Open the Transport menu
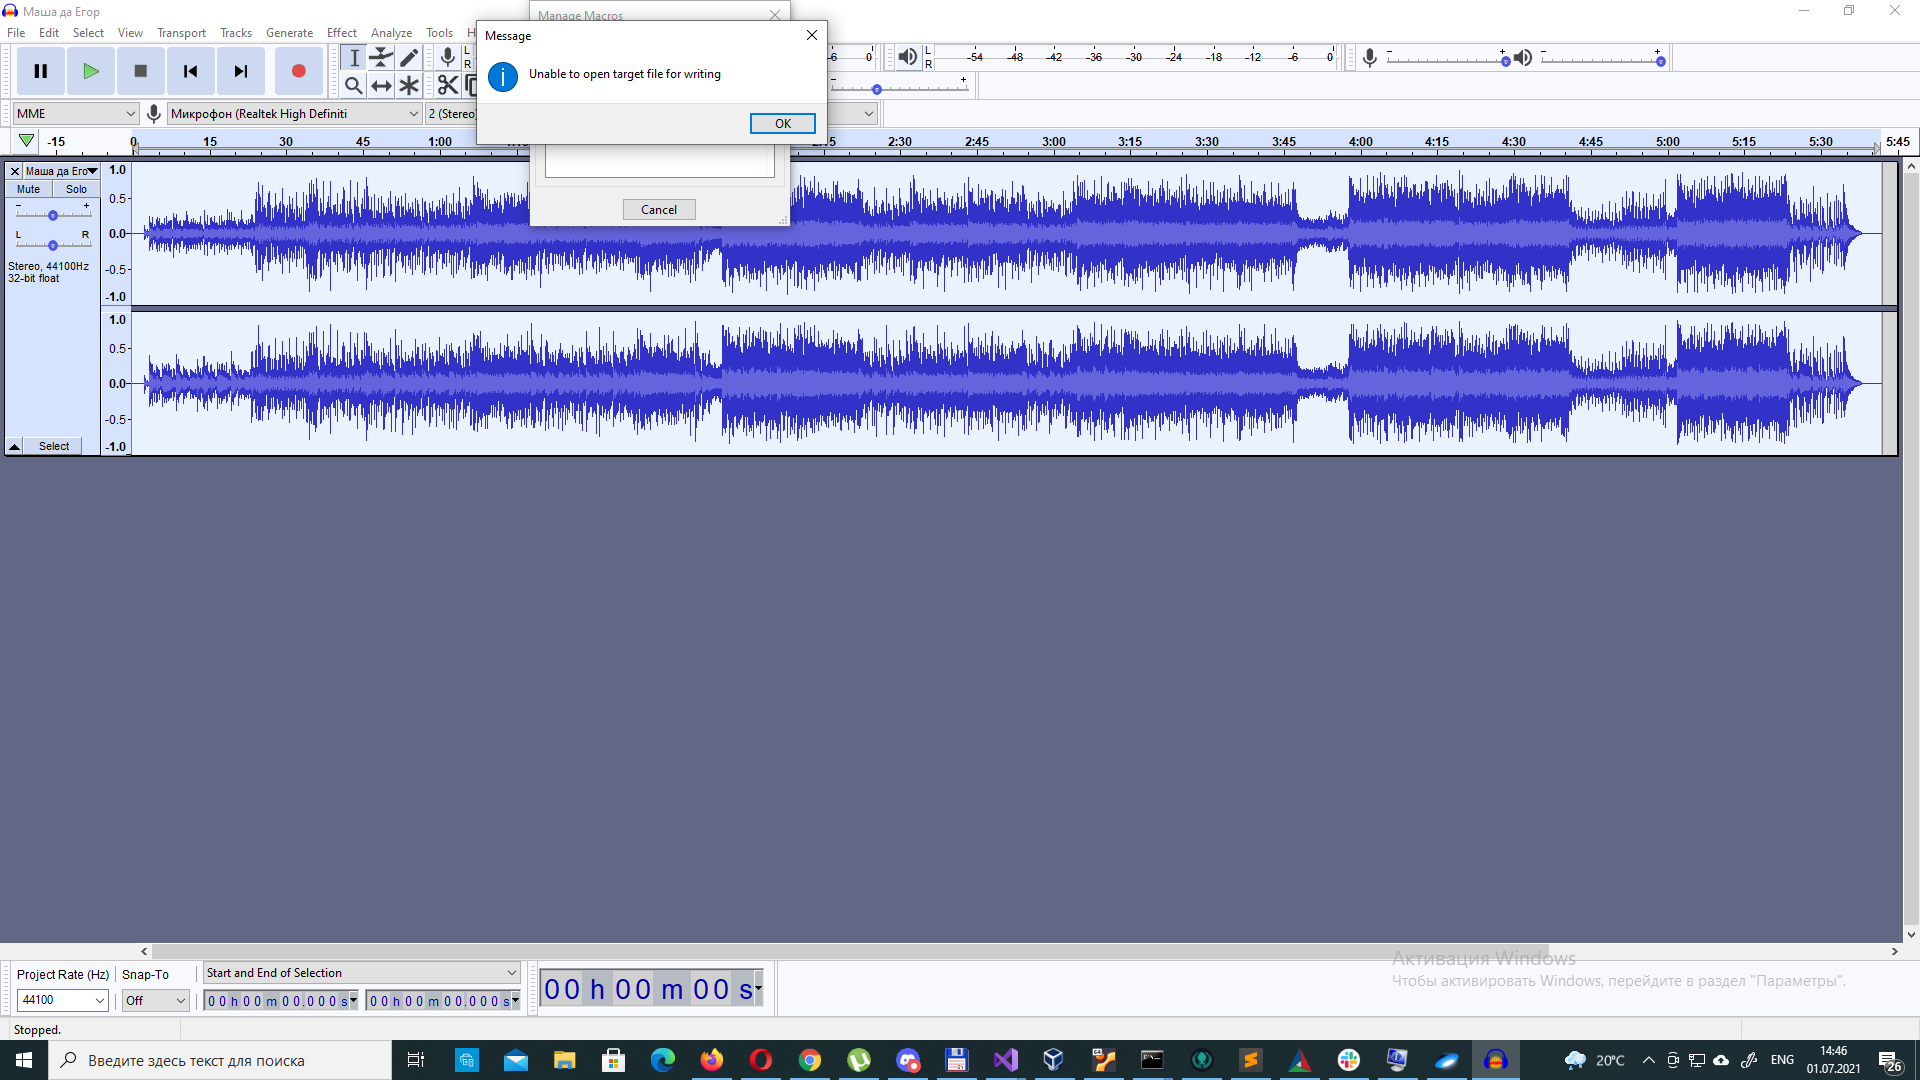Image resolution: width=1920 pixels, height=1080 pixels. (x=181, y=32)
